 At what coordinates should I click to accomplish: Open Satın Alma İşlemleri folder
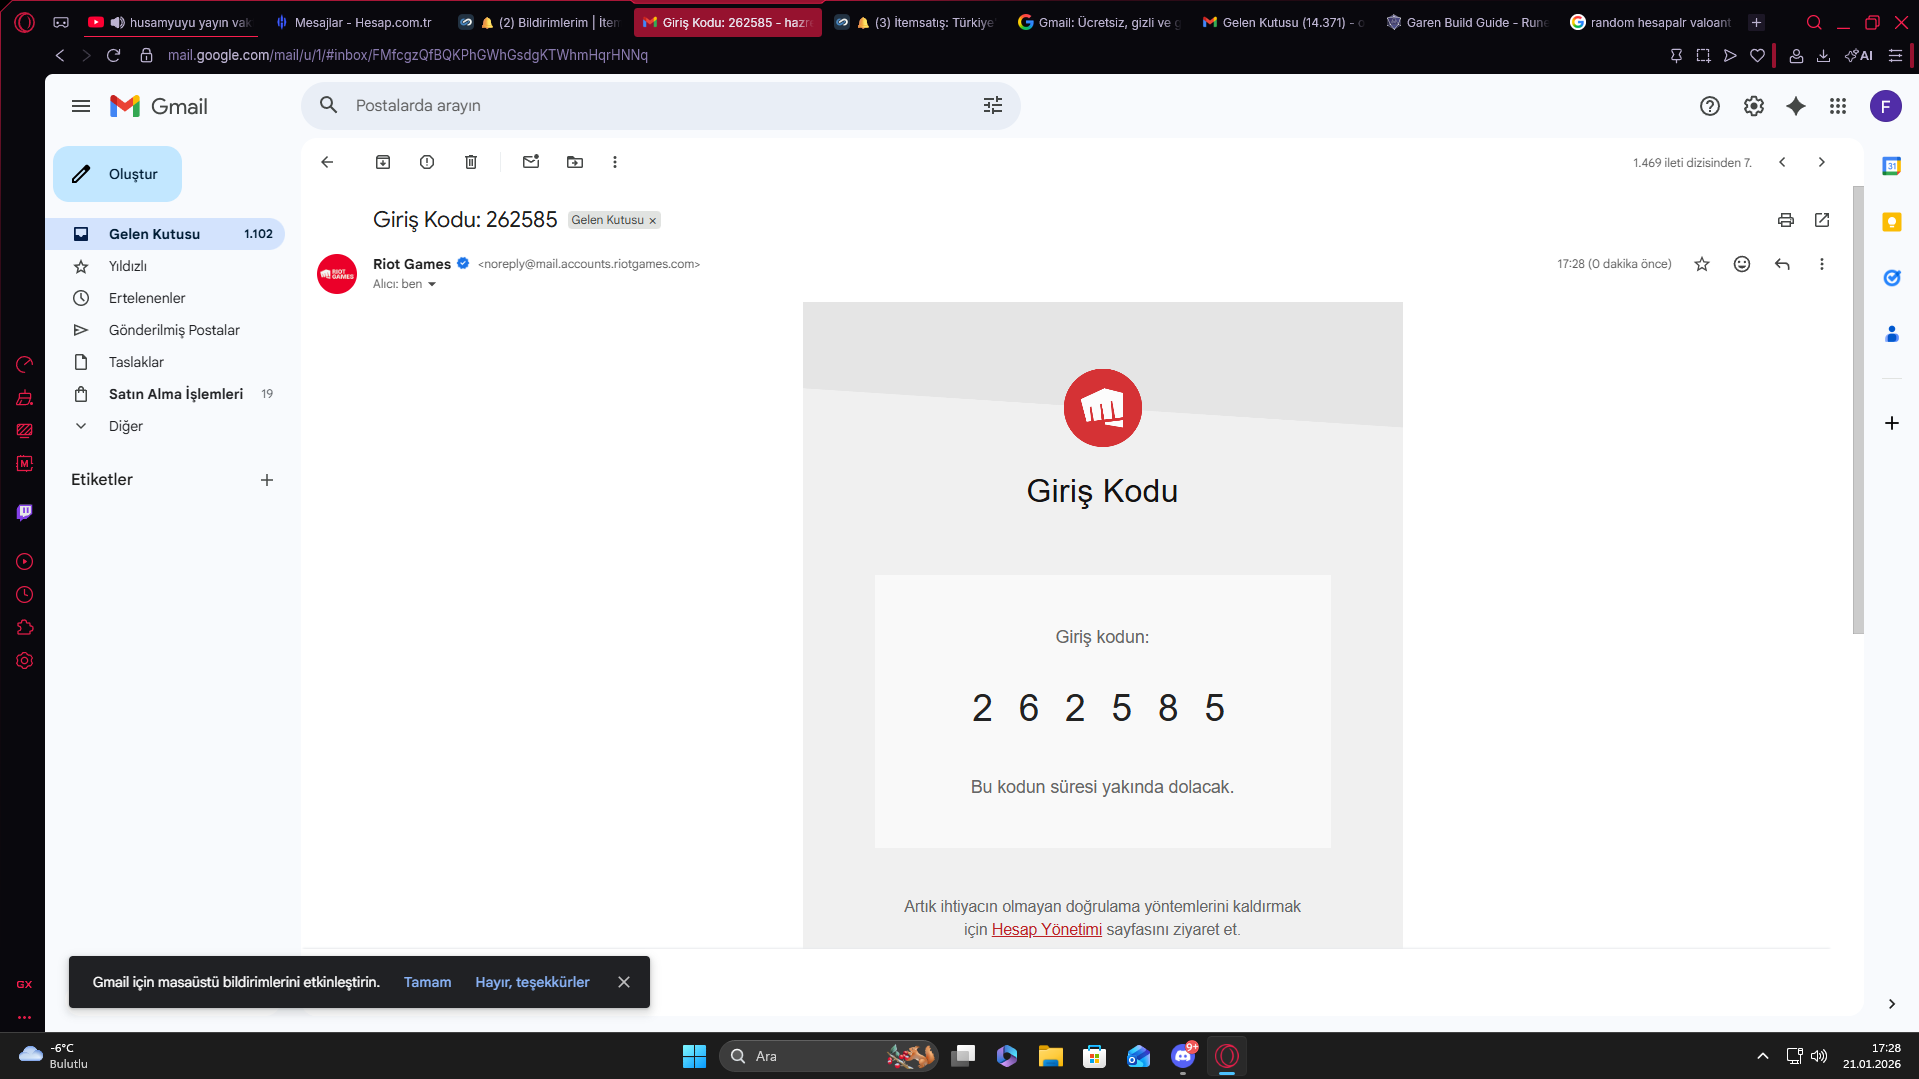click(165, 394)
